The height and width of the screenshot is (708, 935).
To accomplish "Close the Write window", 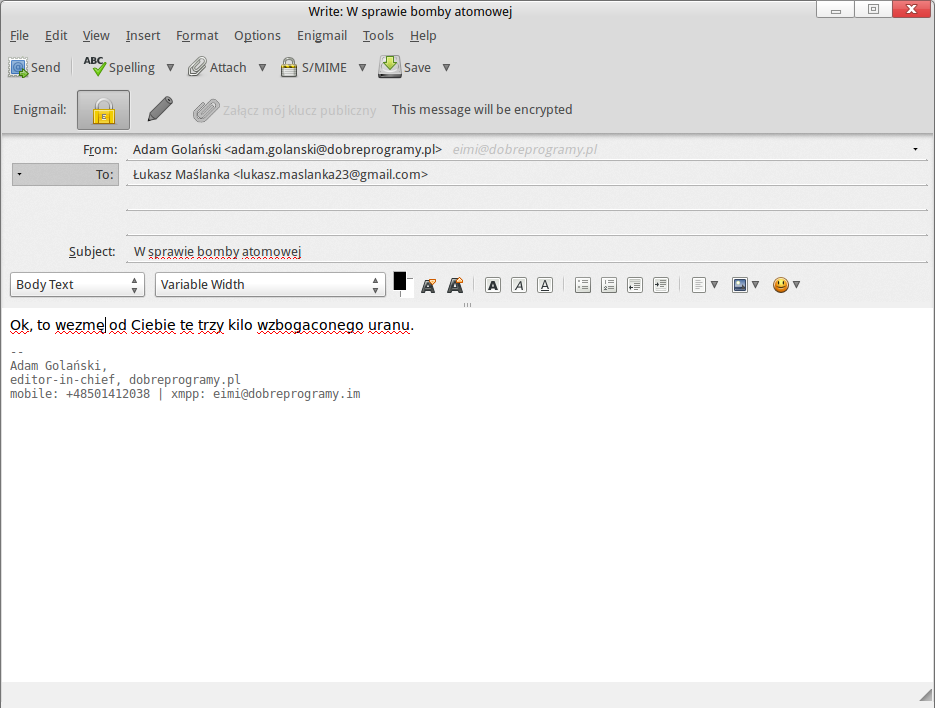I will 911,9.
